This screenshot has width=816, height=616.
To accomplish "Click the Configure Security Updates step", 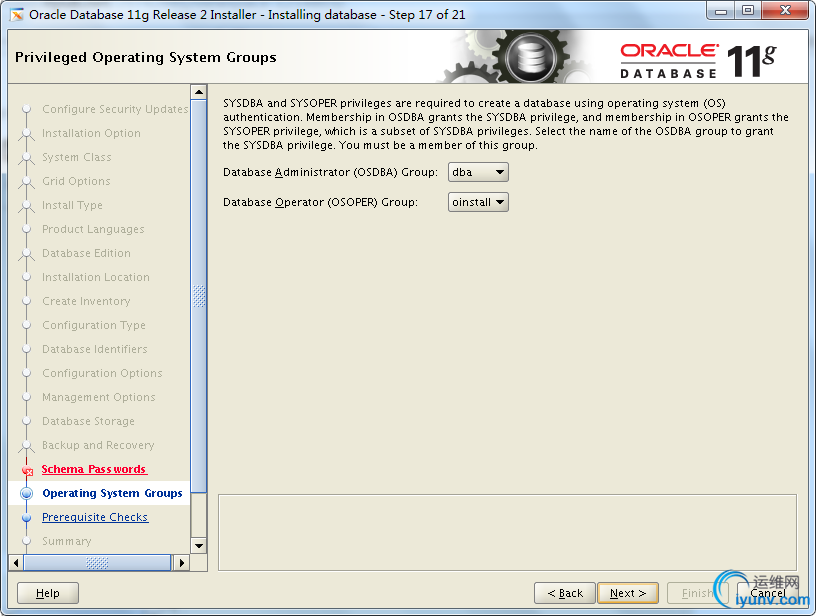I will pyautogui.click(x=115, y=109).
